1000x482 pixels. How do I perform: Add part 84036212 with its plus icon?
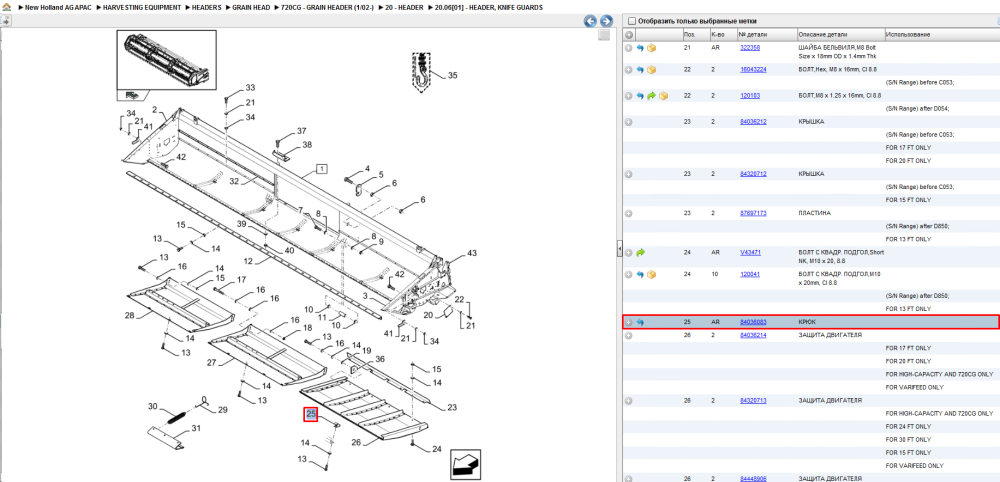coord(629,122)
